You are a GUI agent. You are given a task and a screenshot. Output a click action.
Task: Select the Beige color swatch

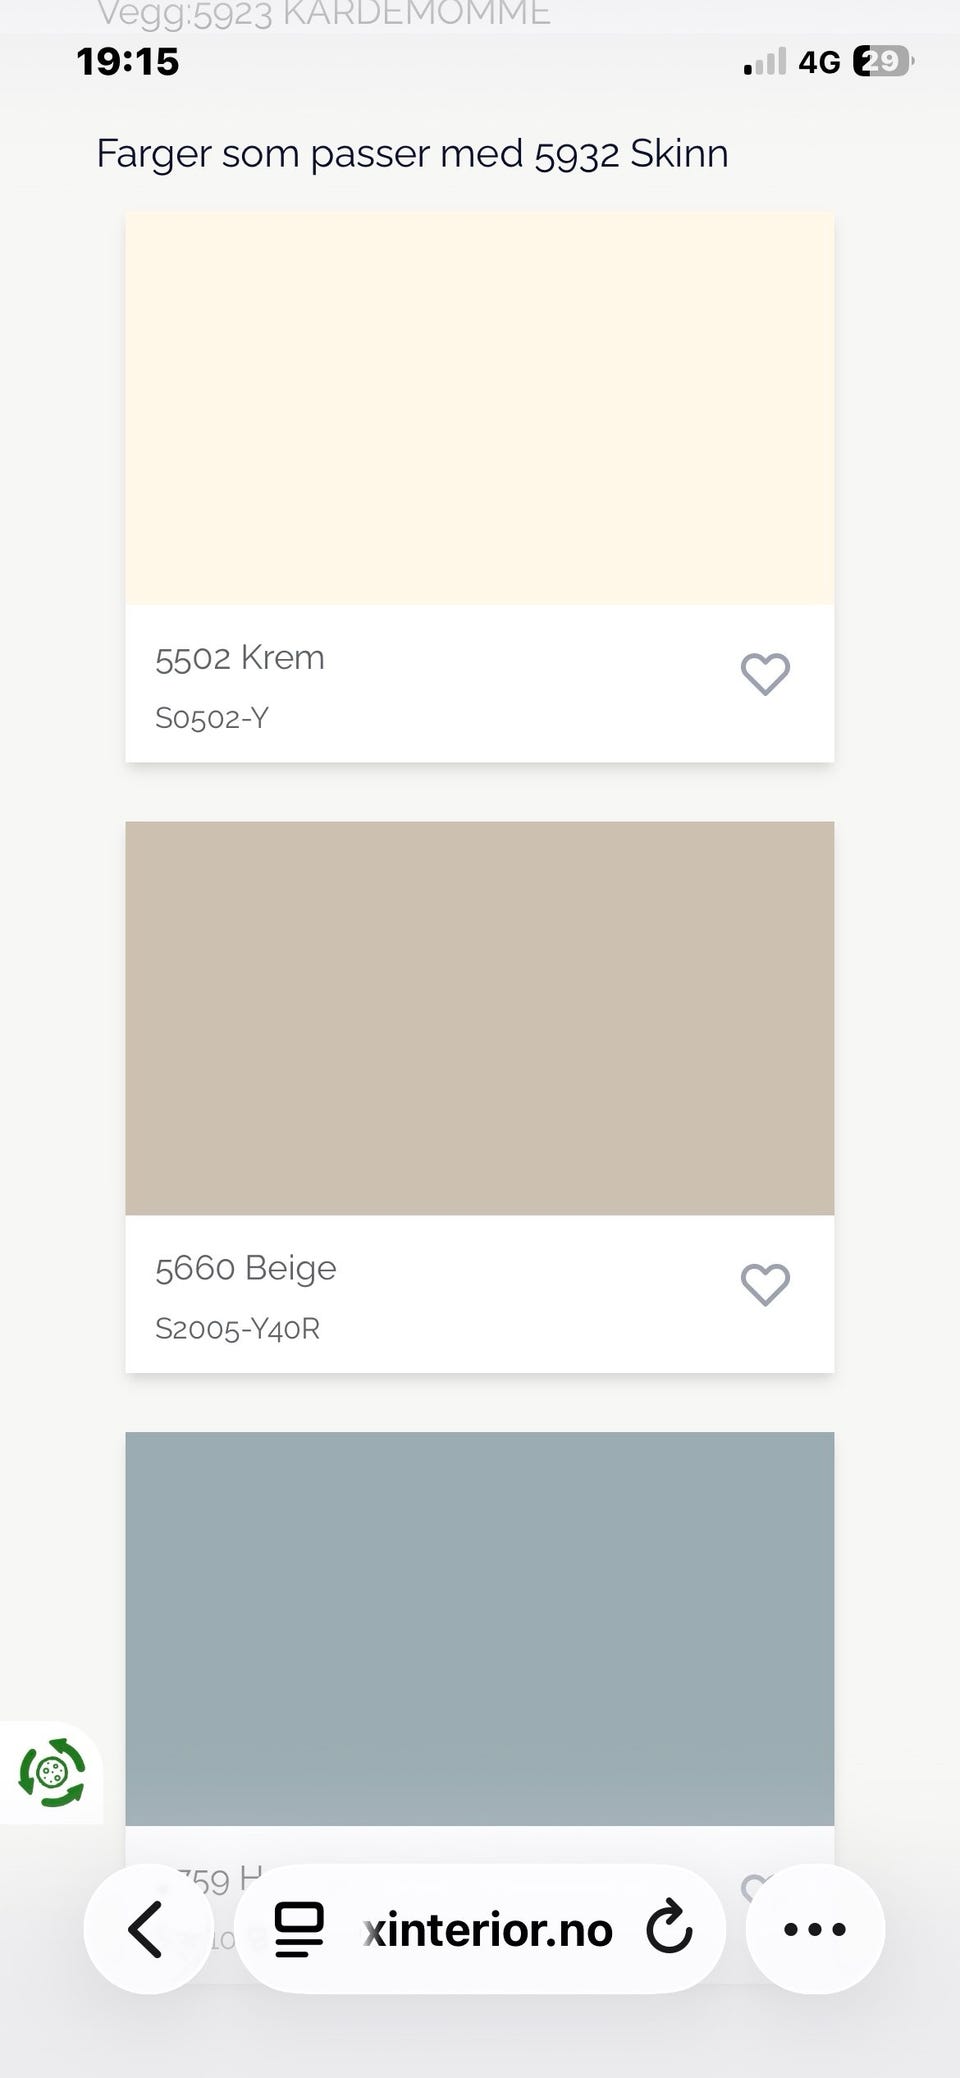click(x=480, y=1018)
